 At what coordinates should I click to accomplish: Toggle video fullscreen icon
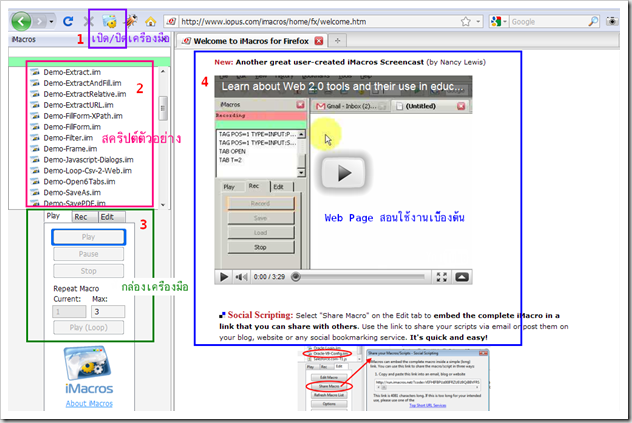[441, 277]
